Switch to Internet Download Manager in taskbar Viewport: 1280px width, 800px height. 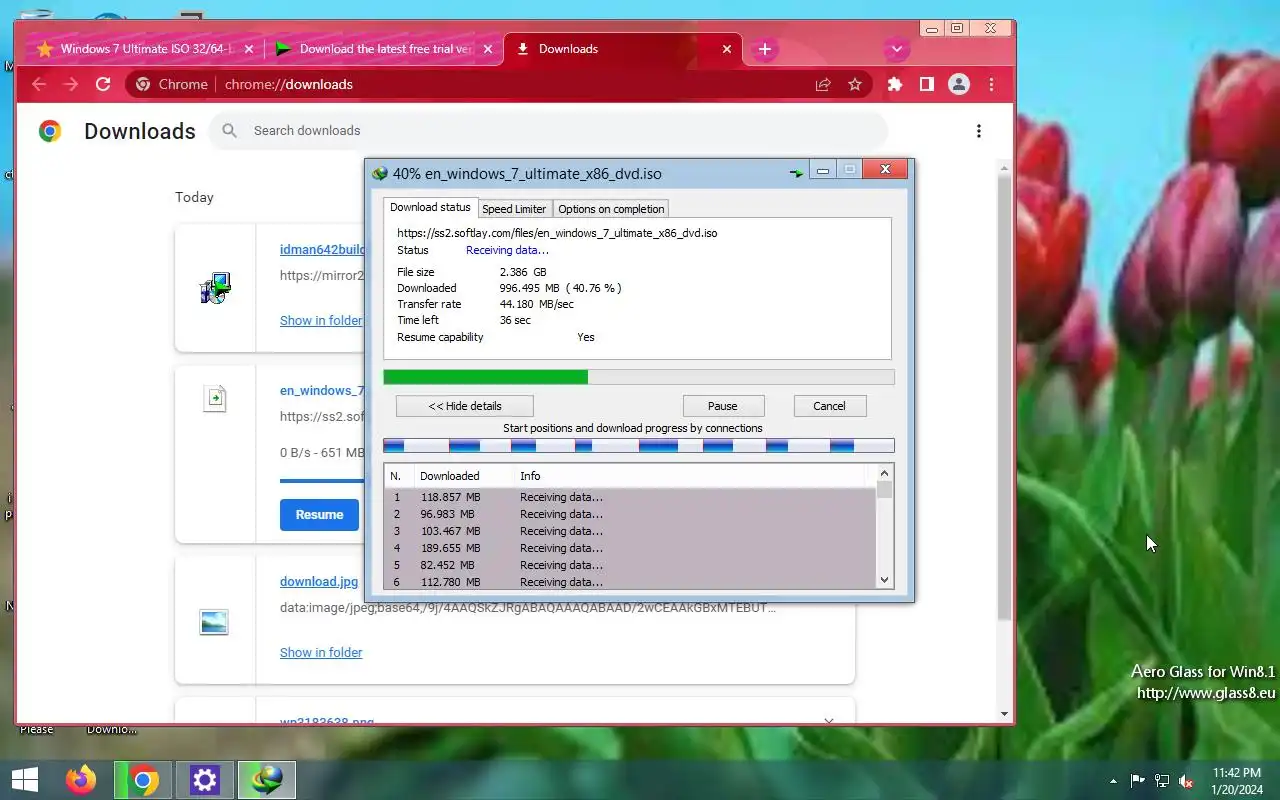click(x=267, y=780)
